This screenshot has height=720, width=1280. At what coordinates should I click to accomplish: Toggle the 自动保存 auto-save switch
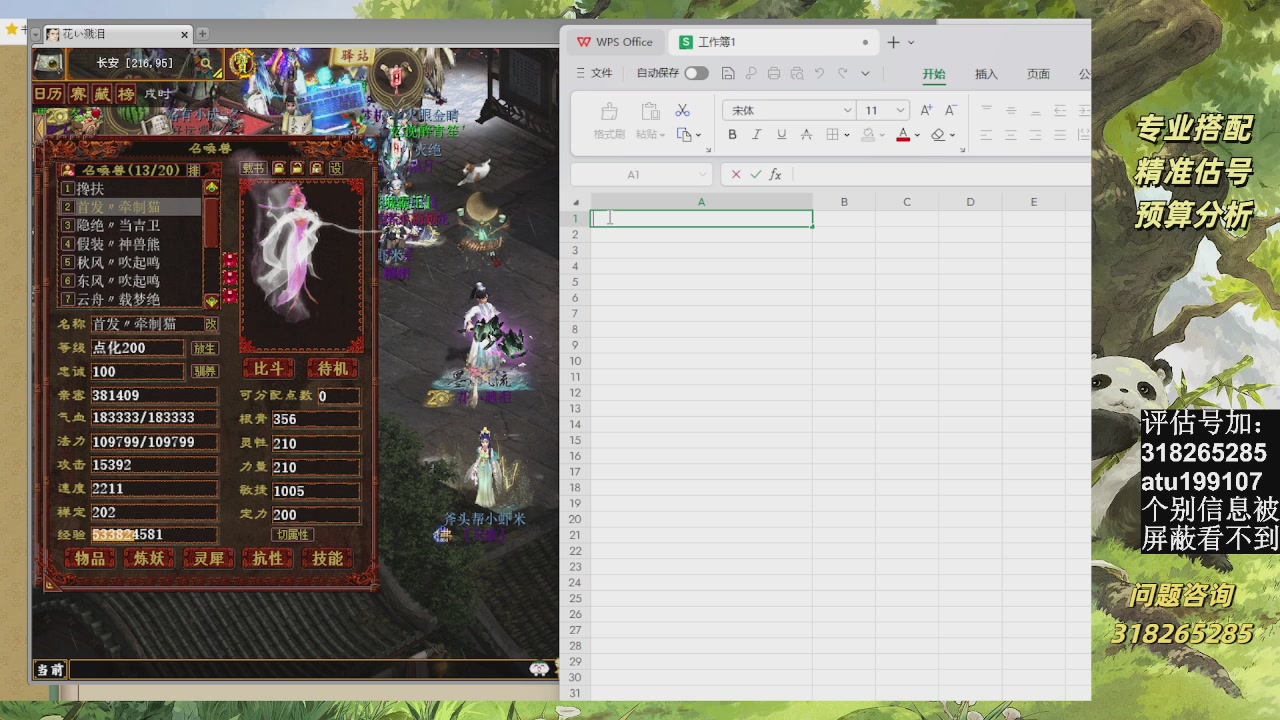pos(696,73)
